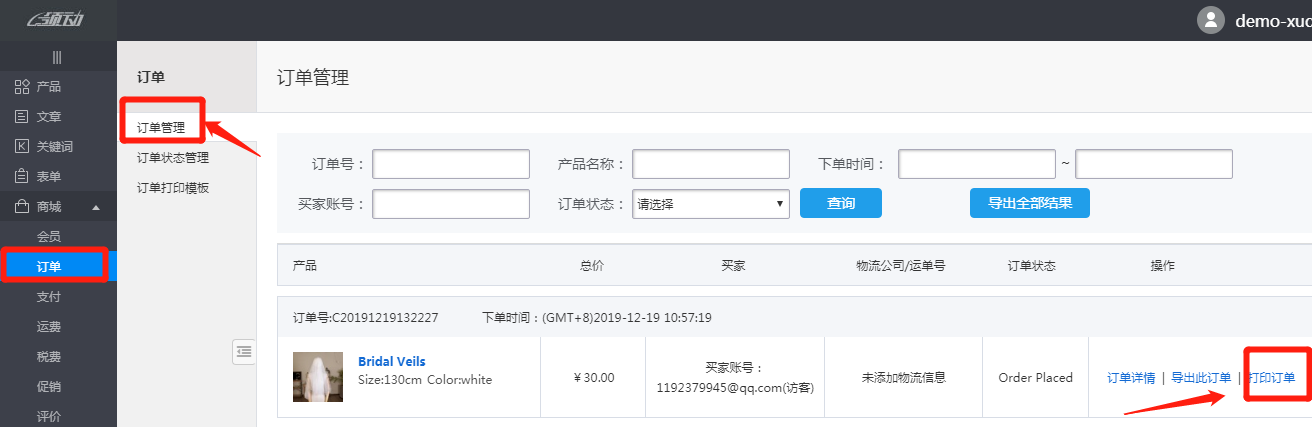1312x427 pixels.
Task: Click the 买家 column header
Action: (x=733, y=266)
